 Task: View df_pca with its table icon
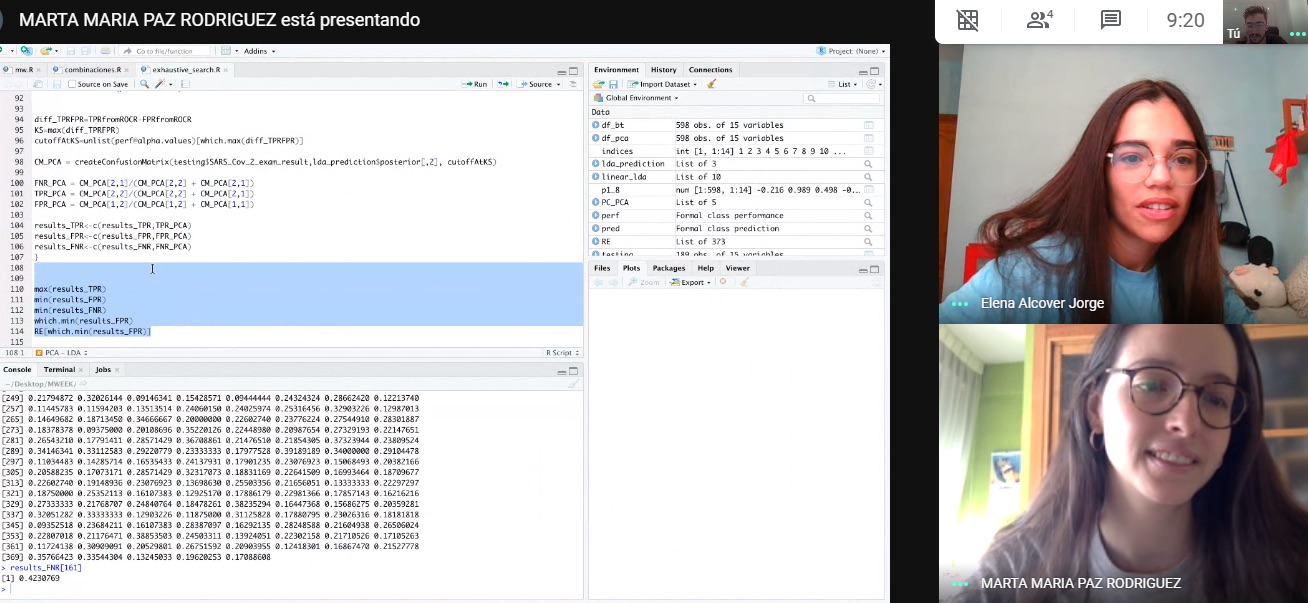click(x=869, y=138)
